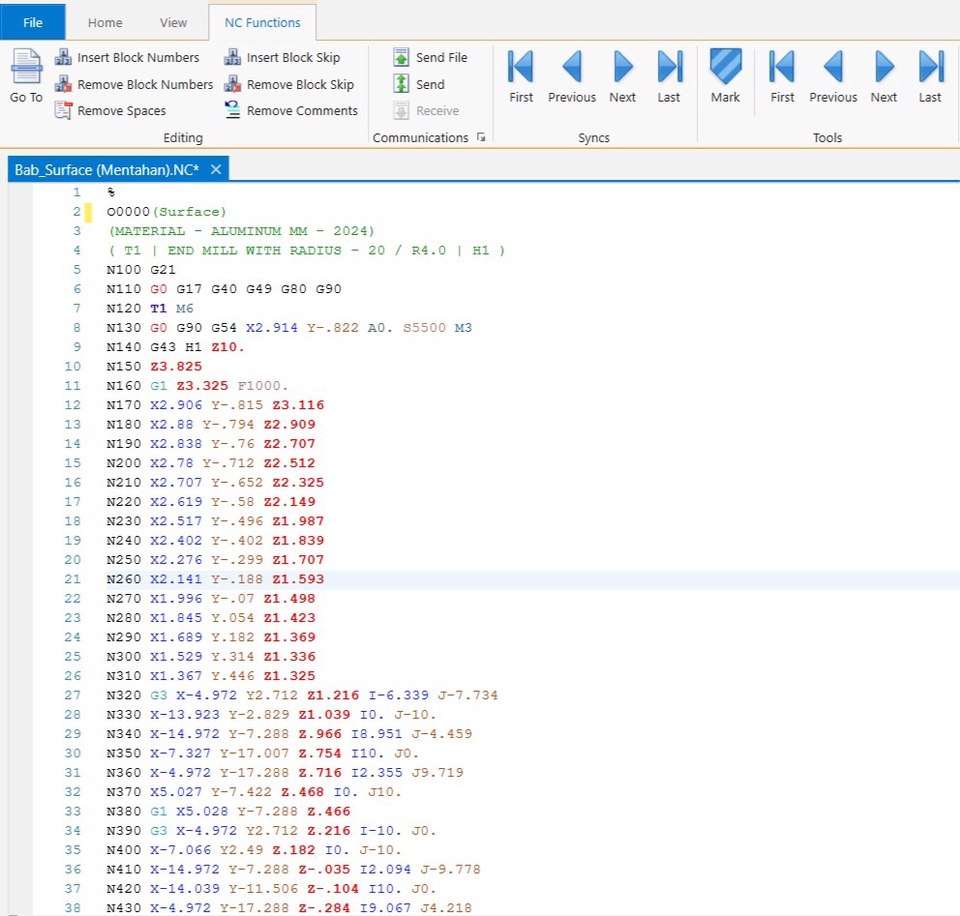Go to Previous sync in Syncs group
The image size is (960, 916).
(572, 76)
